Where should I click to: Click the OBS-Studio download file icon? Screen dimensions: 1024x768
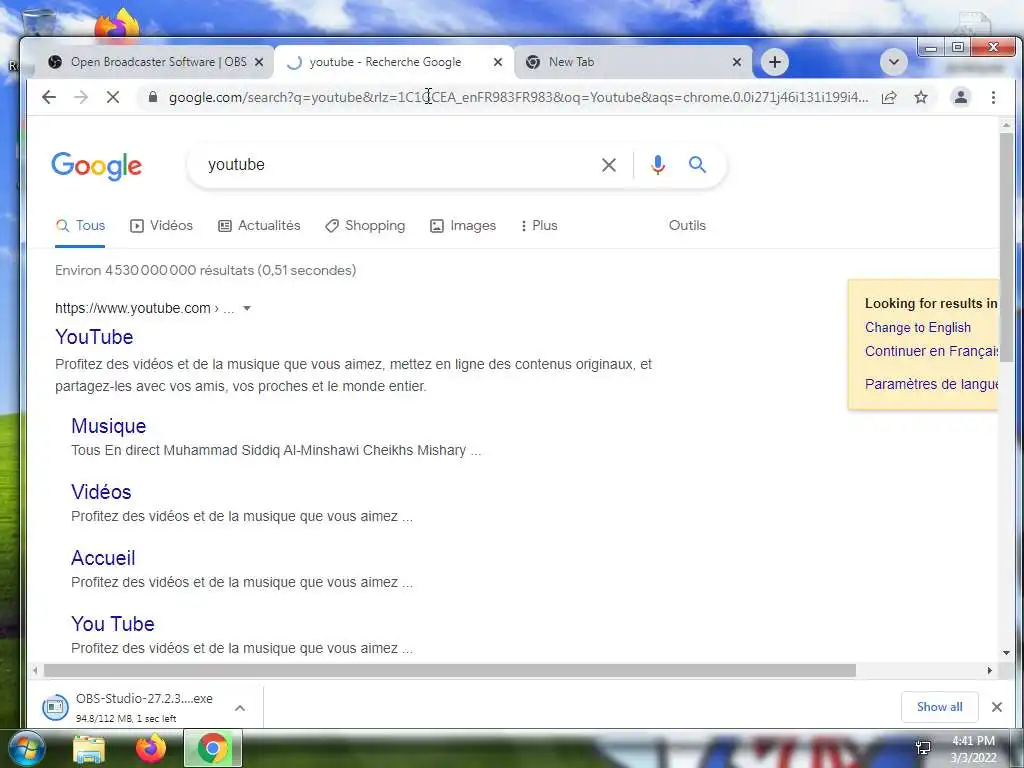tap(56, 707)
